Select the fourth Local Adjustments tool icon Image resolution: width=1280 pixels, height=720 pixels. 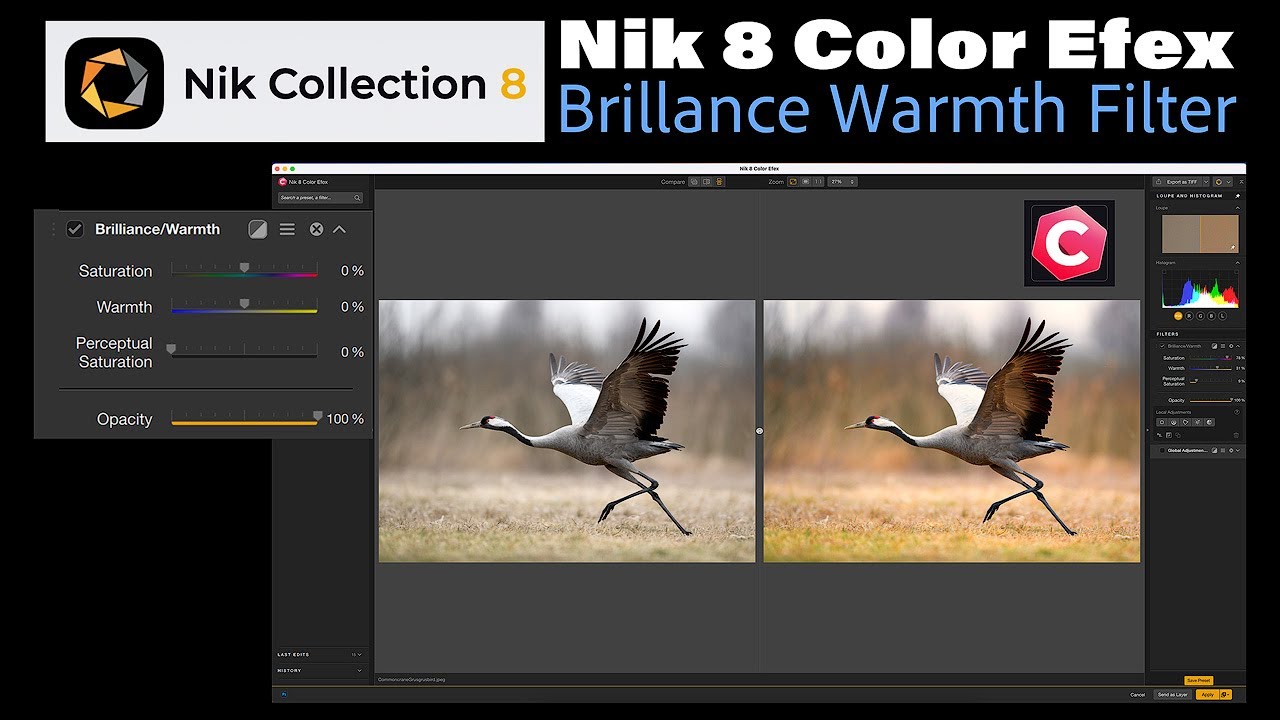1198,422
